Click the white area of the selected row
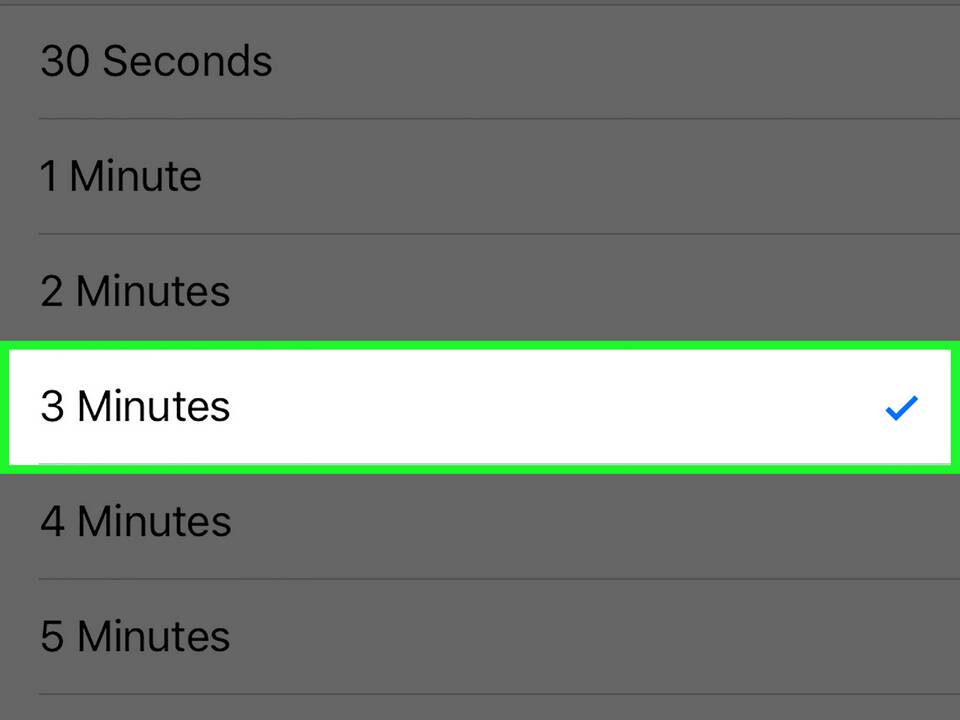960x720 pixels. 560,407
